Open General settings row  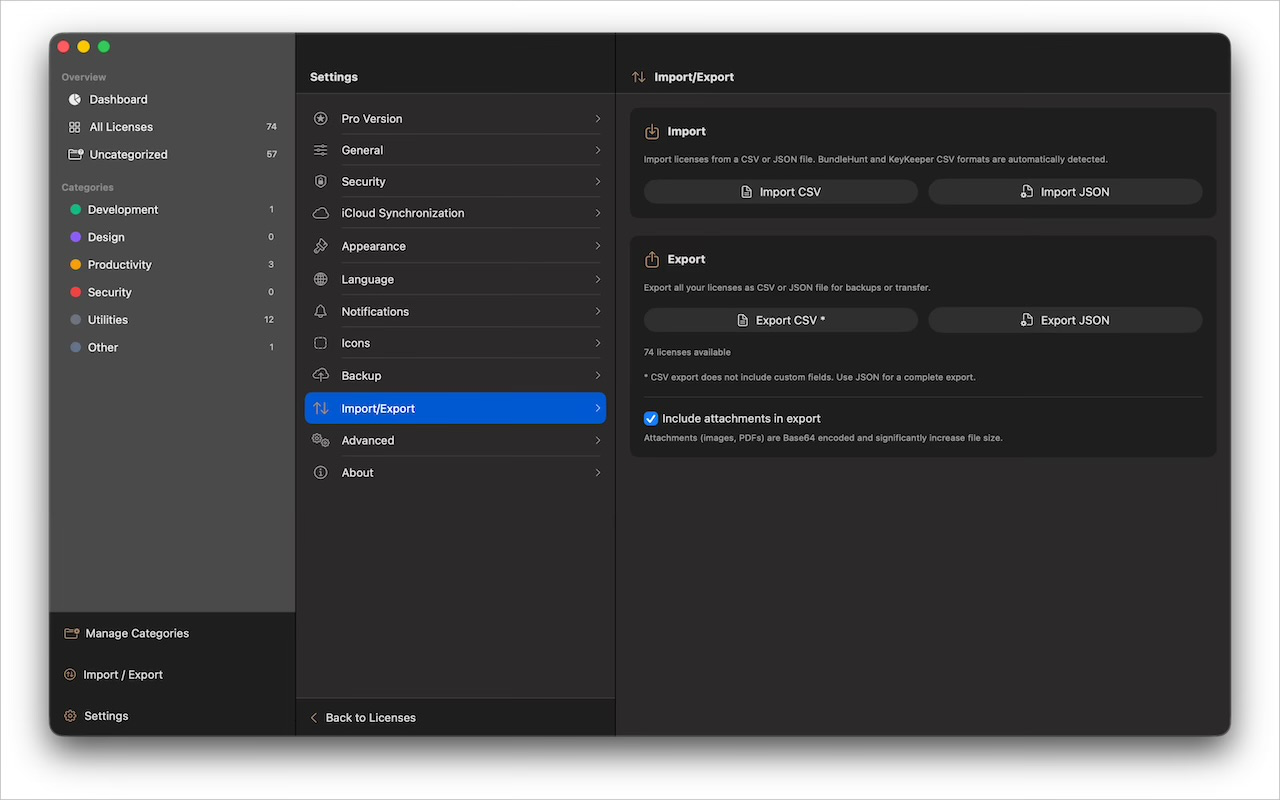pos(455,150)
